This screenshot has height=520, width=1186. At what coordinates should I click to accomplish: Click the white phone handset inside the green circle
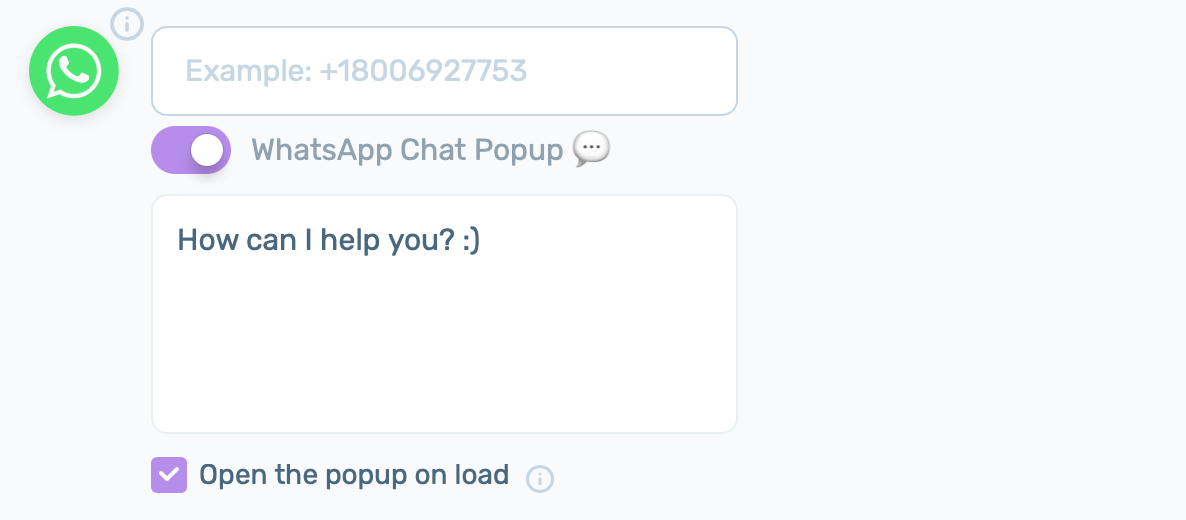[74, 70]
